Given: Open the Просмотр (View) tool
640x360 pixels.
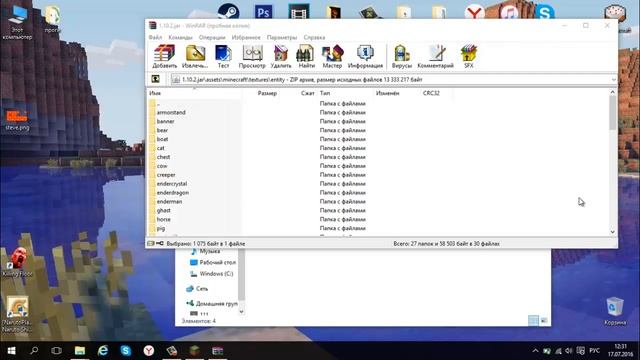Looking at the screenshot, I should (252, 56).
